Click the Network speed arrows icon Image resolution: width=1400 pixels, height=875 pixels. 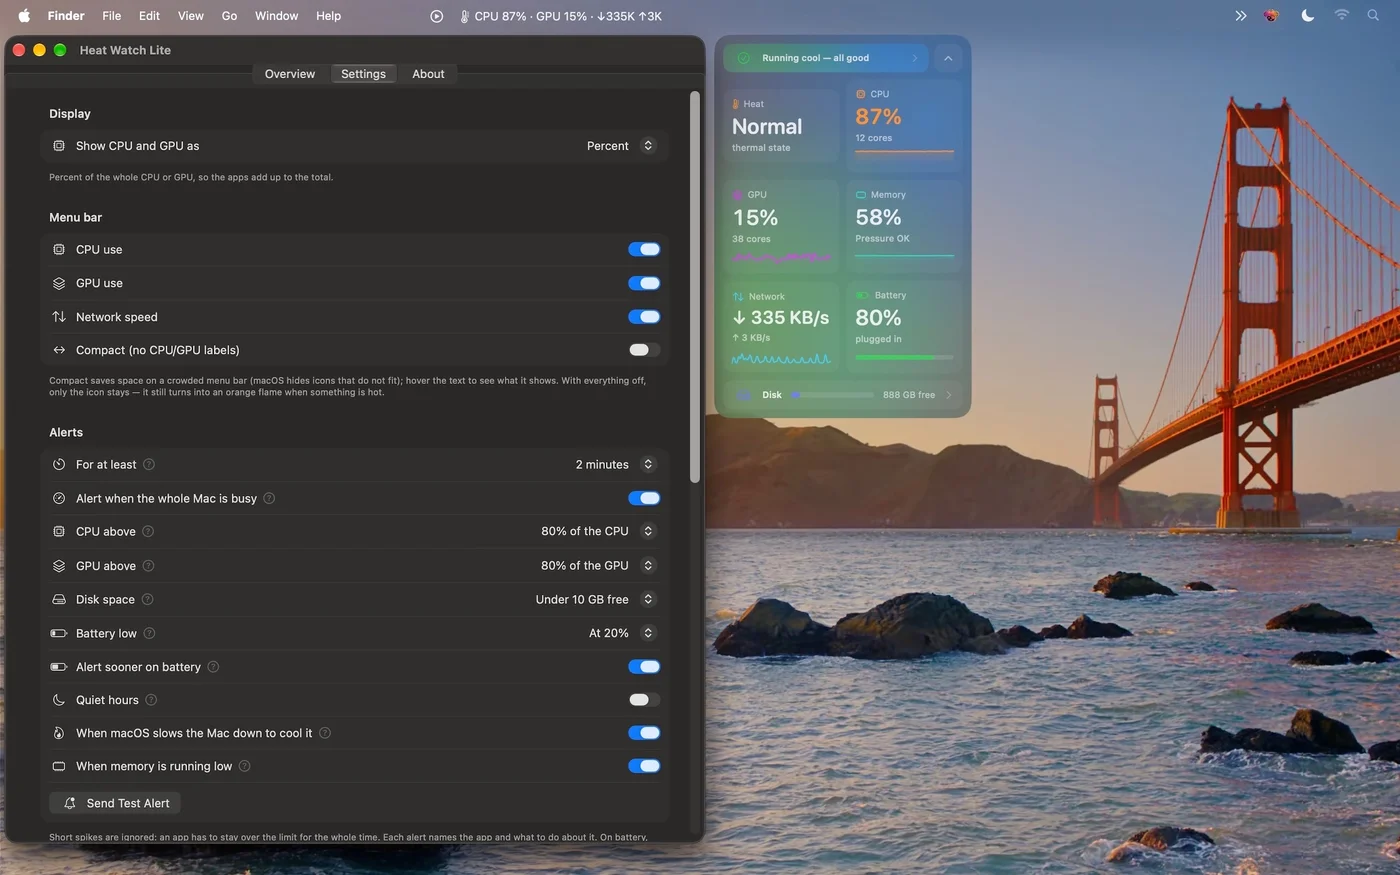pyautogui.click(x=59, y=317)
